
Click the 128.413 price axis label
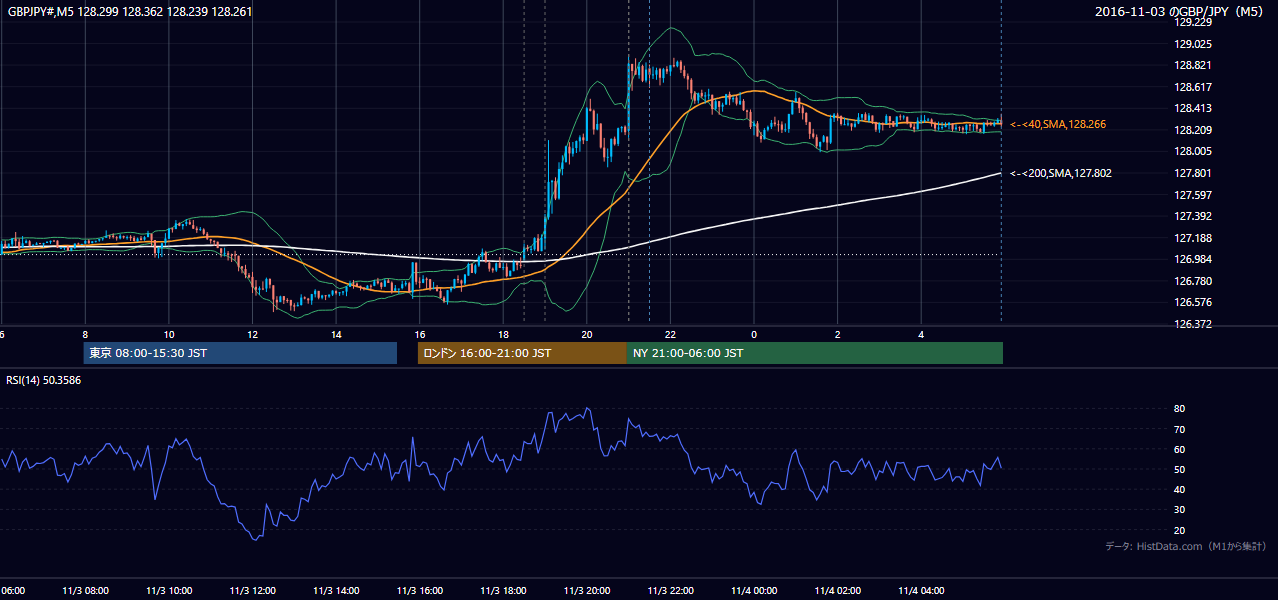(1192, 108)
